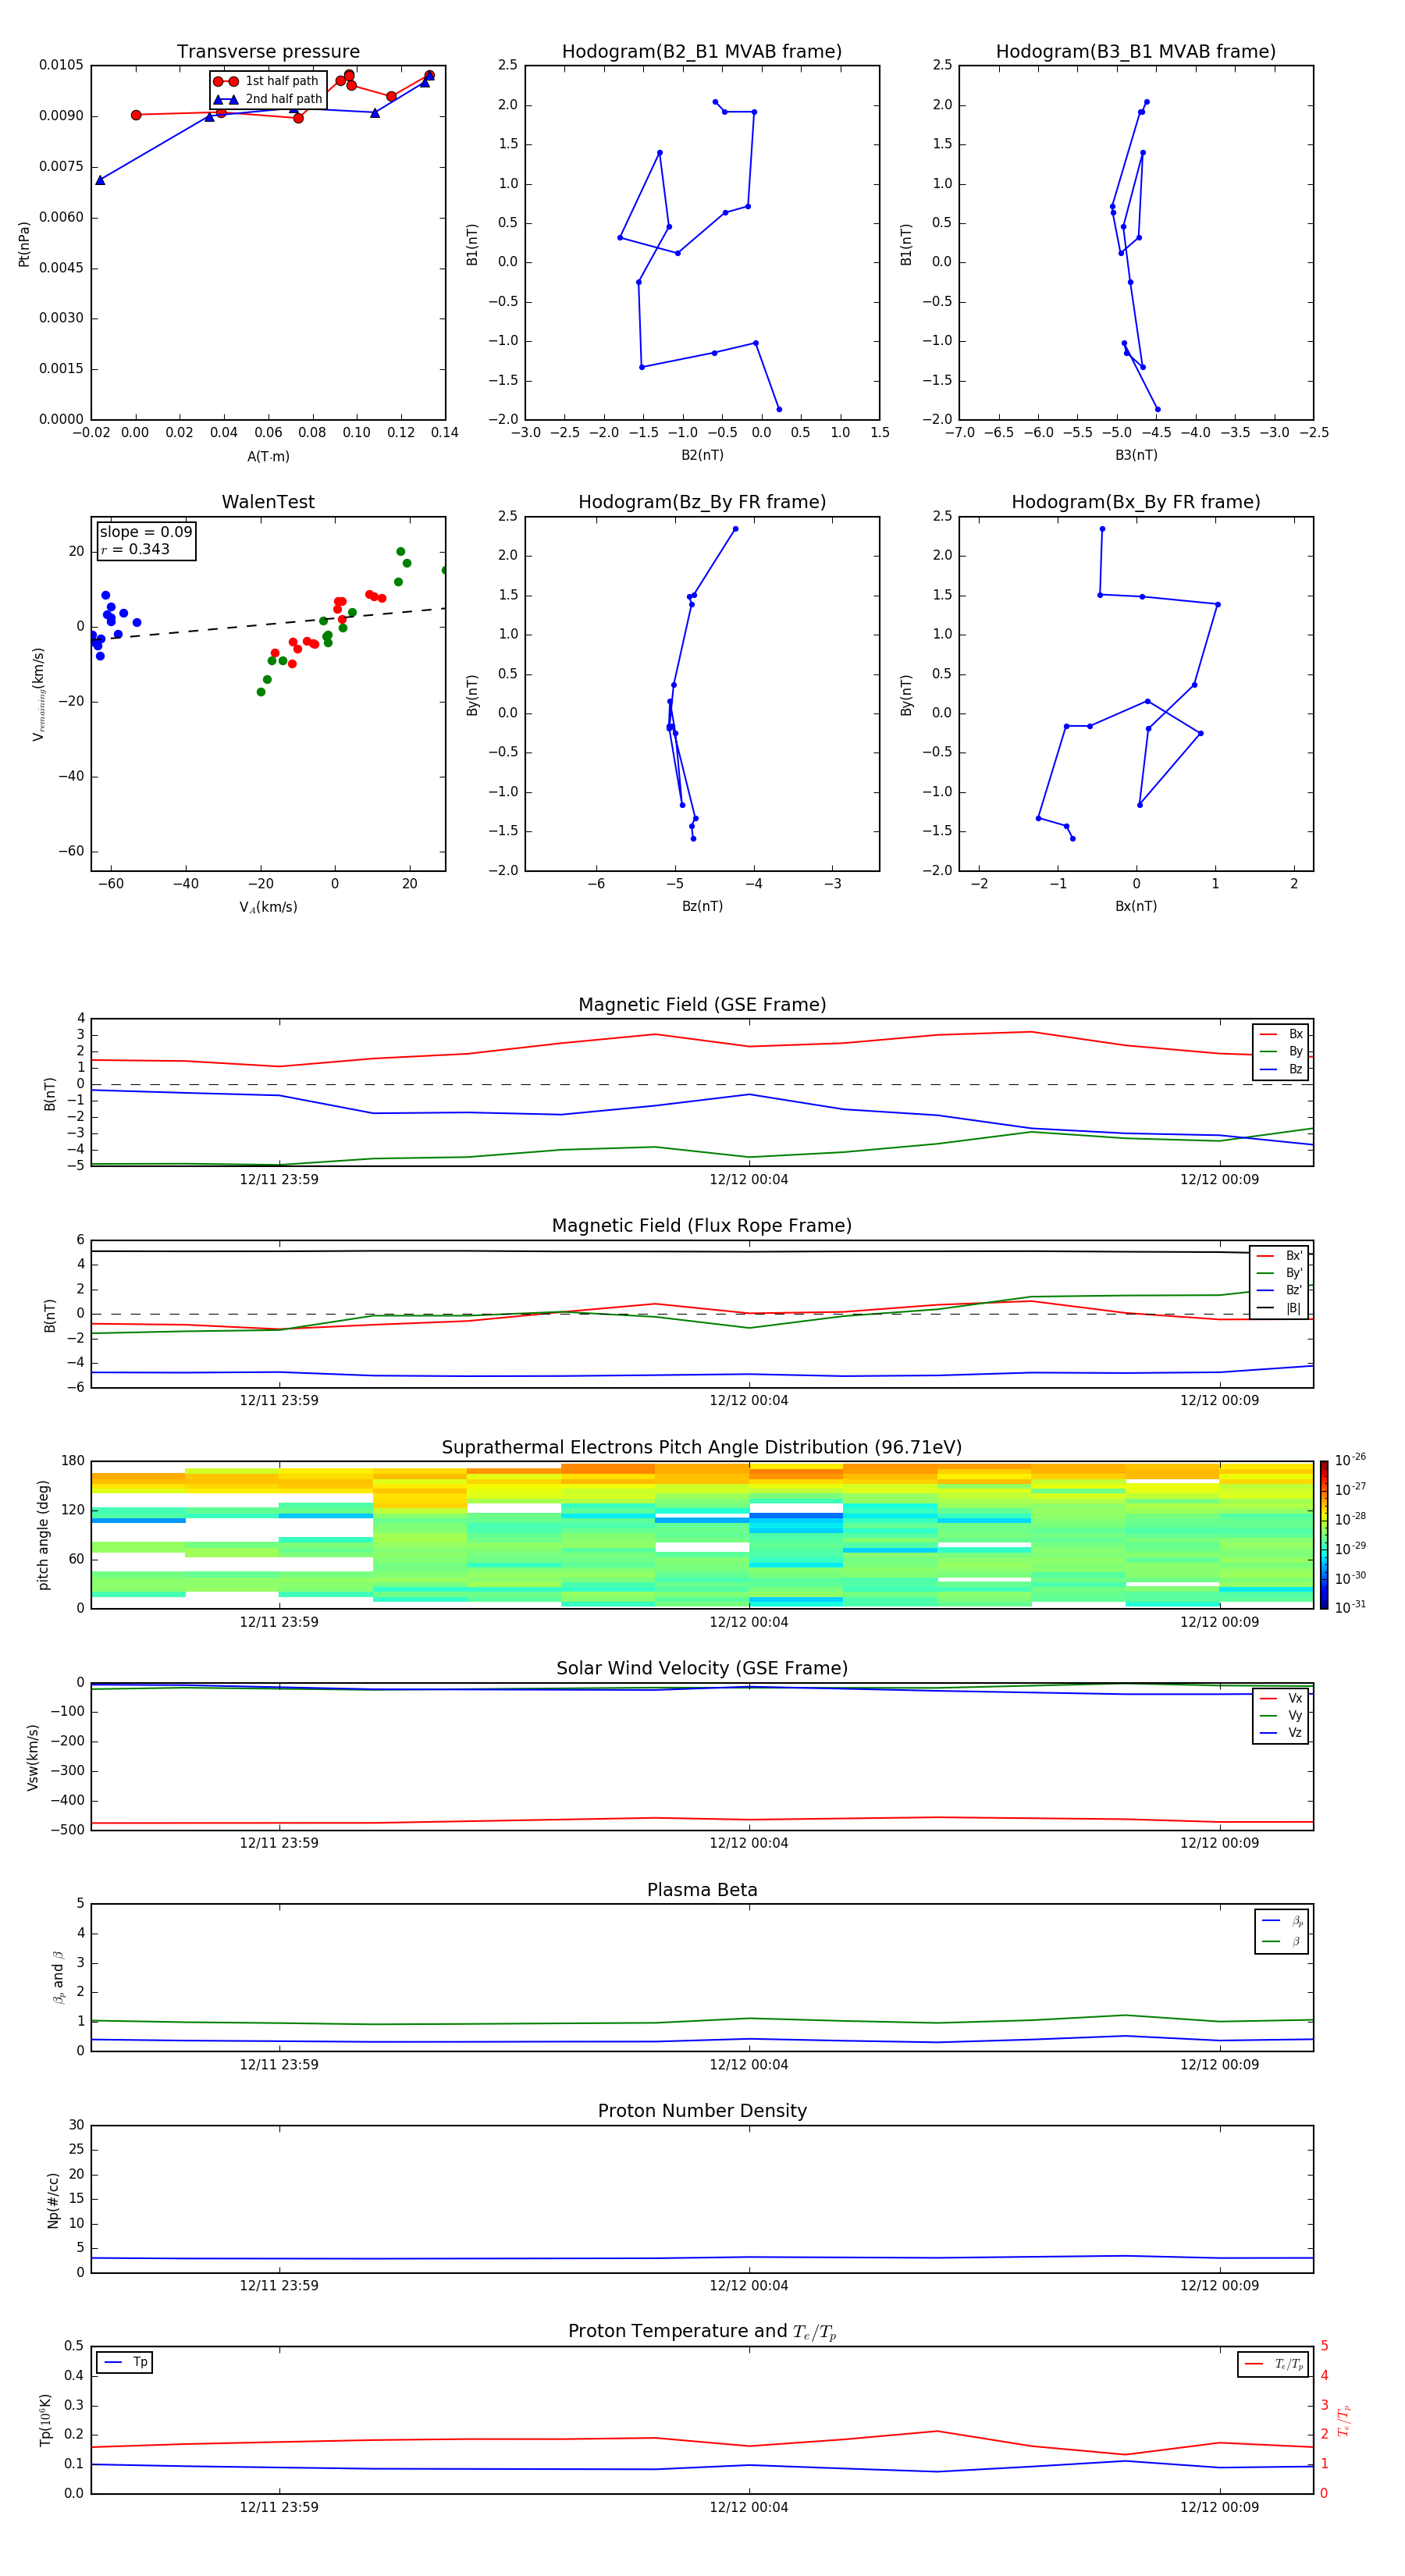This screenshot has height=2576, width=1405.
Task: Click the "A(T·m)" axis label
Action: point(268,456)
